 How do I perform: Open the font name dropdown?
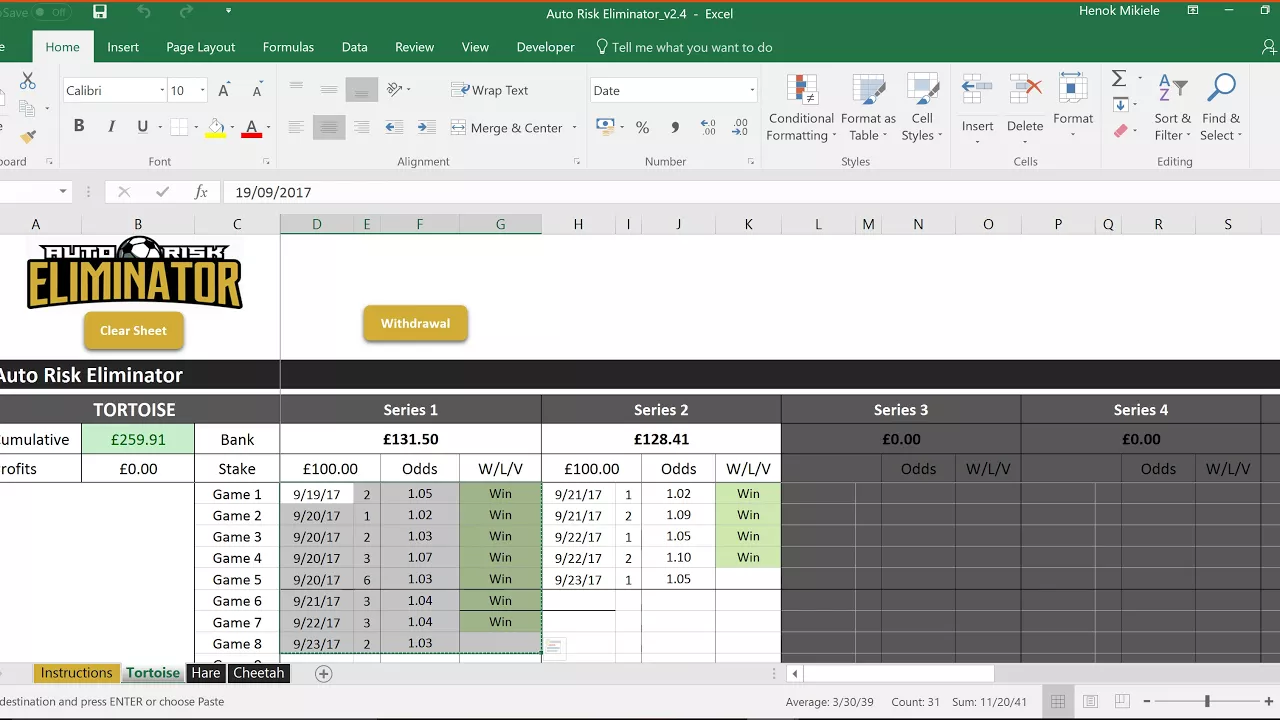162,90
